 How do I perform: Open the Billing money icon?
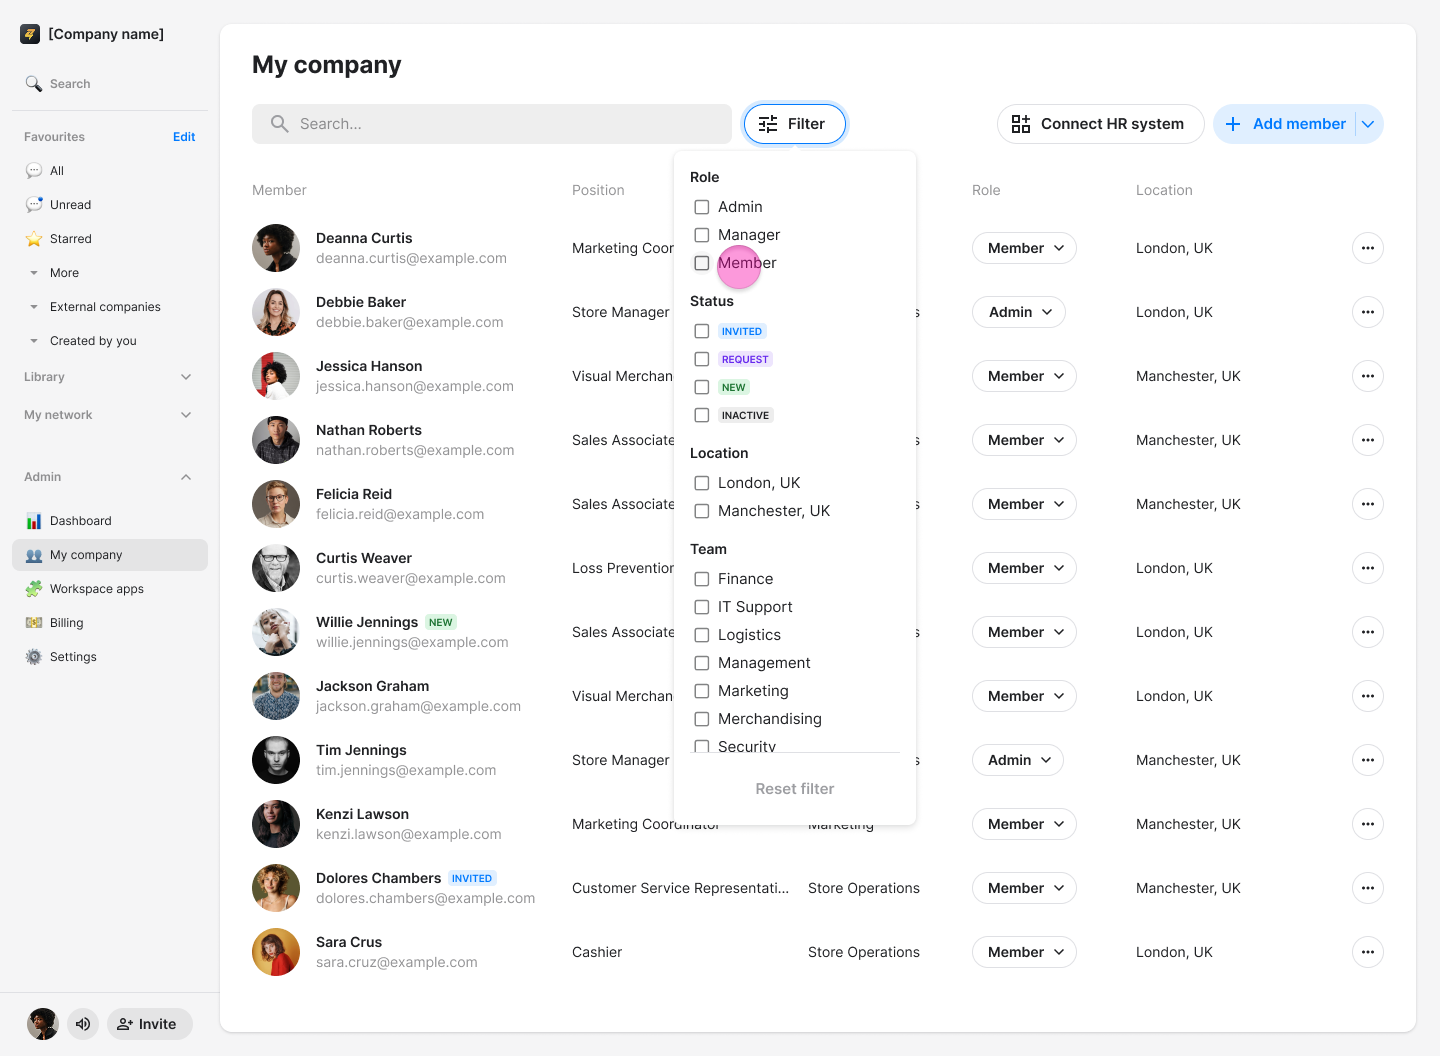34,623
